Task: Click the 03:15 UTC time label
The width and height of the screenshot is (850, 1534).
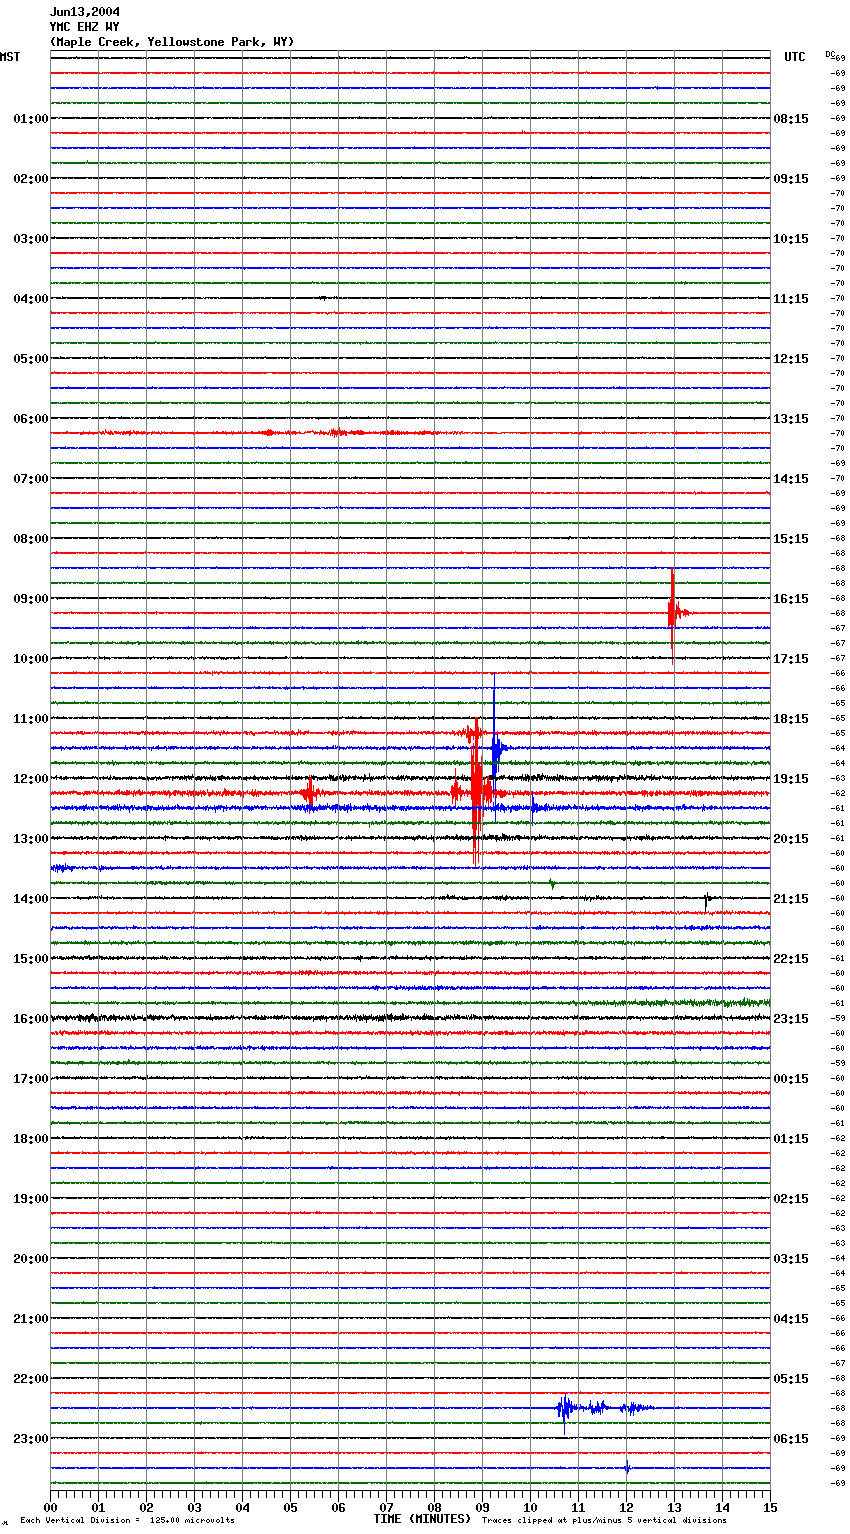Action: tap(791, 1259)
